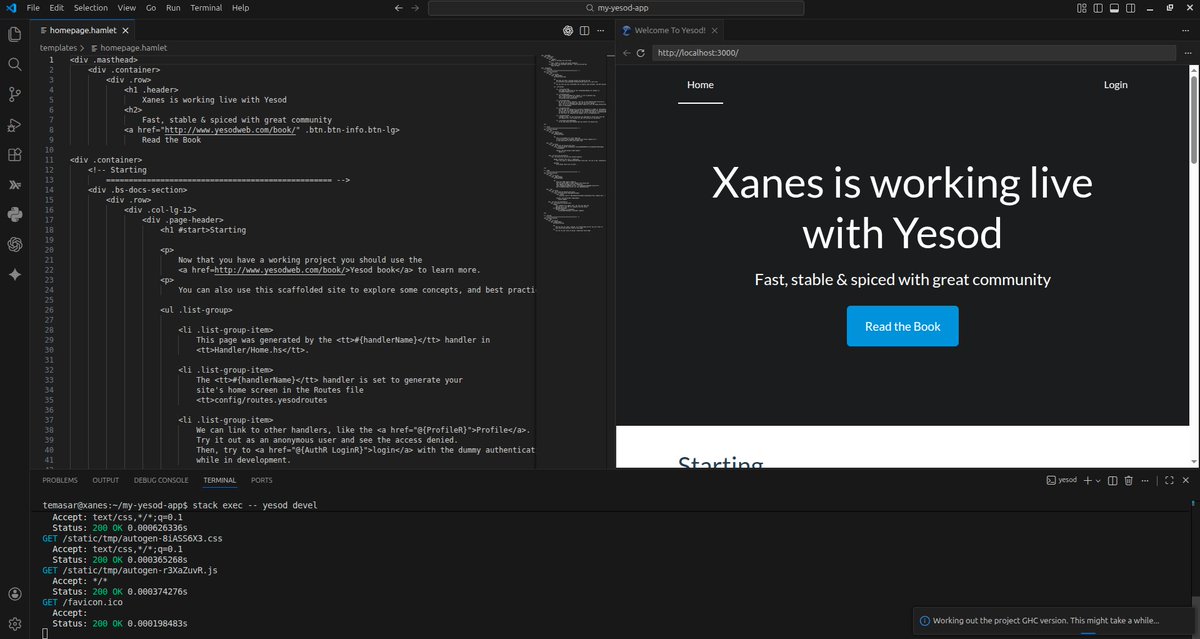
Task: Go back with title bar arrow
Action: tap(399, 7)
